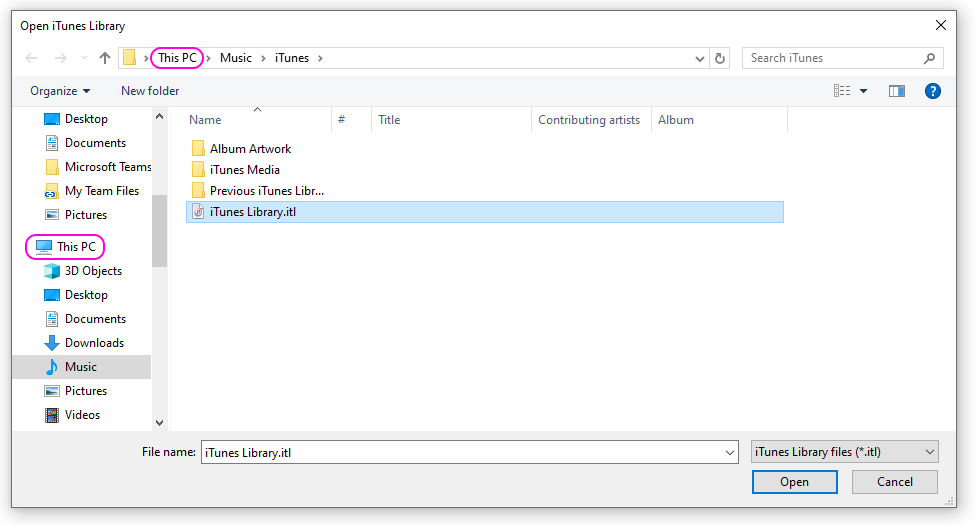
Task: Open the help icon
Action: pos(932,91)
